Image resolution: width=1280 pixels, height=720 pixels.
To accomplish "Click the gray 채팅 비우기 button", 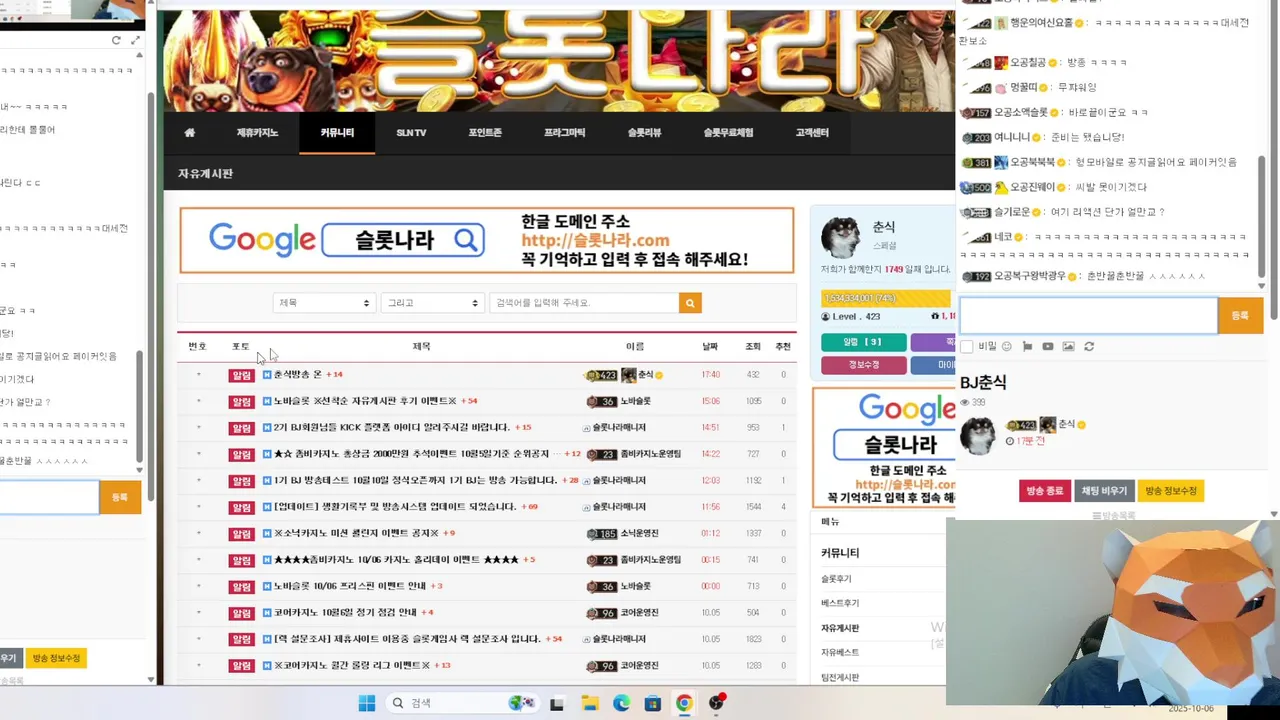I will point(1103,491).
